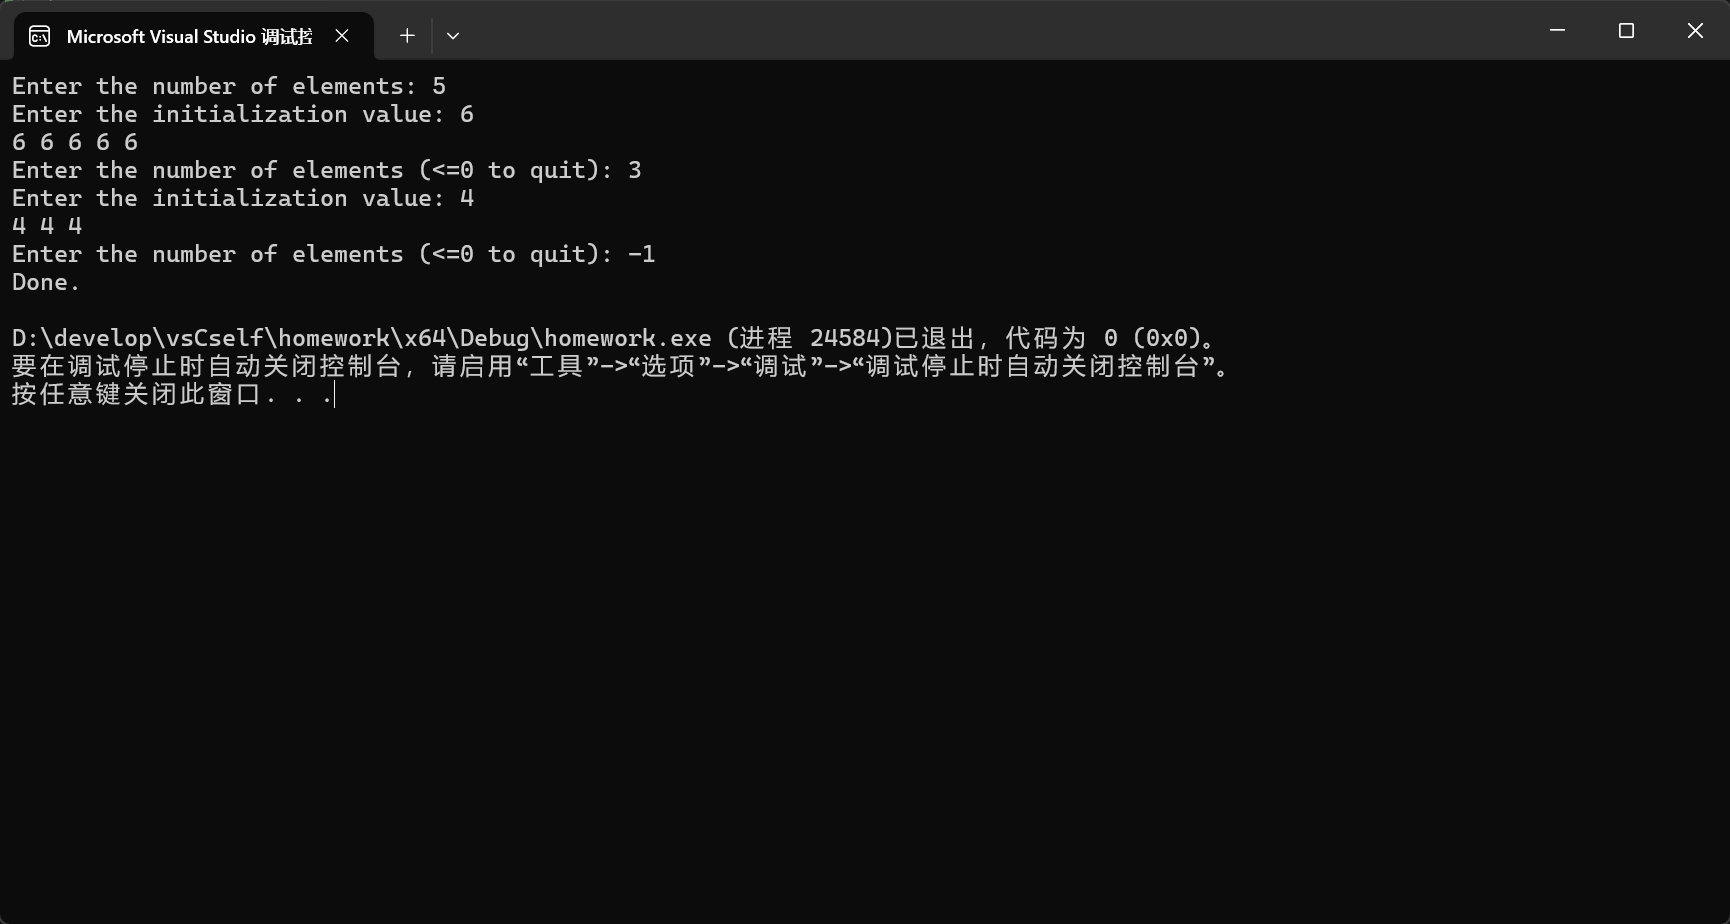Select the Microsoft Visual Studio tab title
The height and width of the screenshot is (924, 1730).
tap(190, 37)
